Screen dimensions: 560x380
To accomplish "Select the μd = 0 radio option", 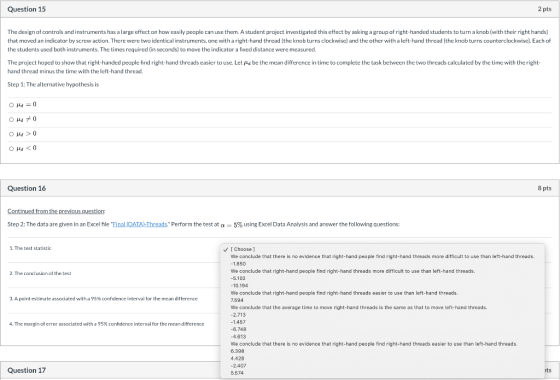I will tap(11, 105).
